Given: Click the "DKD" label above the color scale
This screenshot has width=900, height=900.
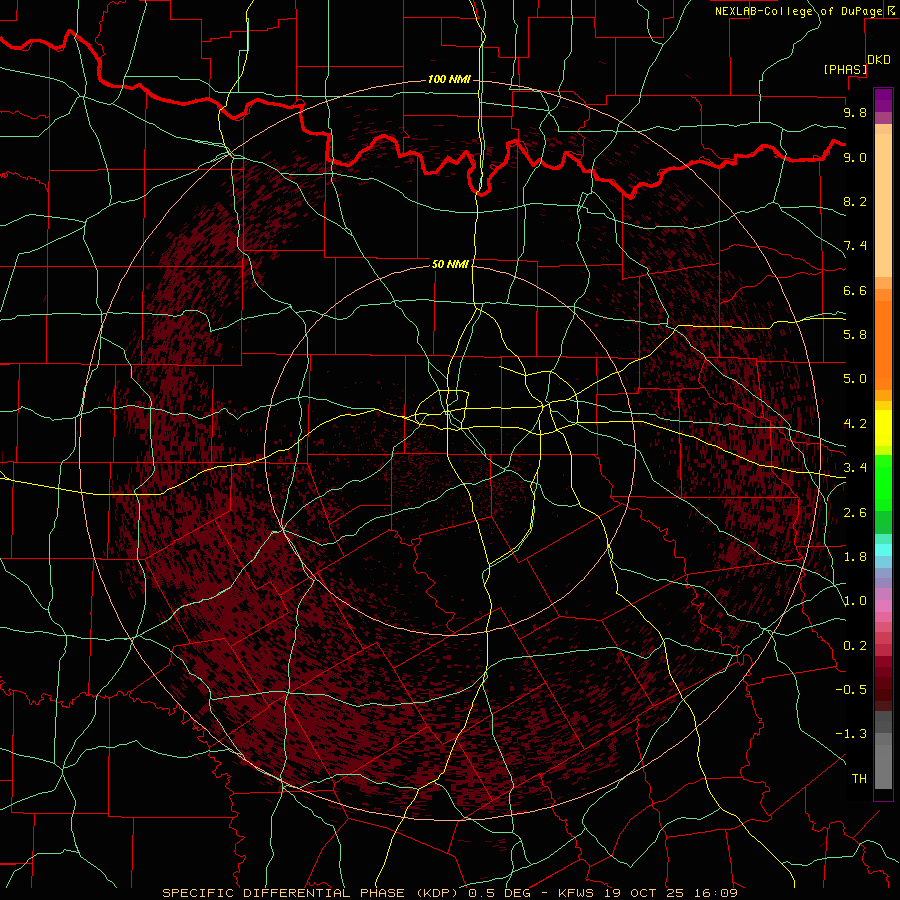Looking at the screenshot, I should click(879, 60).
